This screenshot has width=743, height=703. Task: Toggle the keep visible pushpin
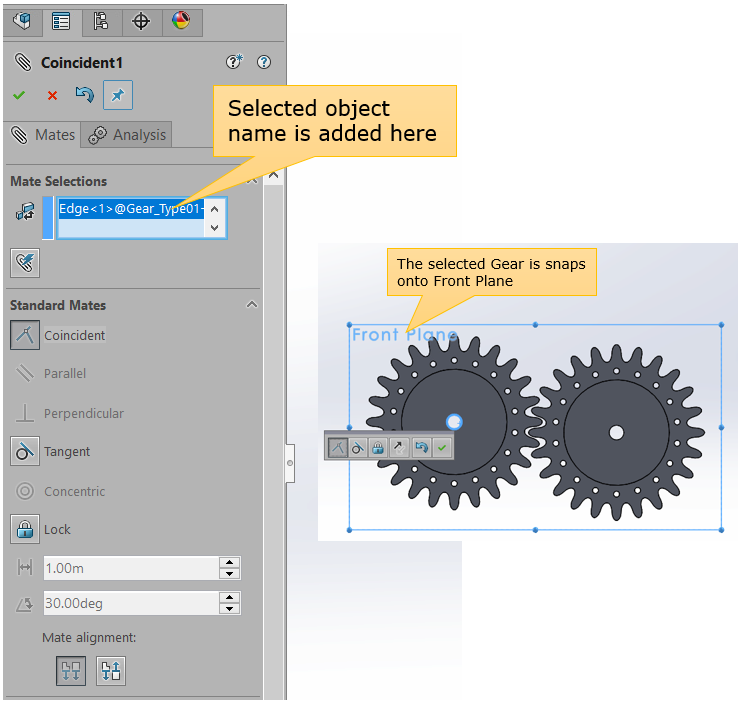[x=117, y=96]
